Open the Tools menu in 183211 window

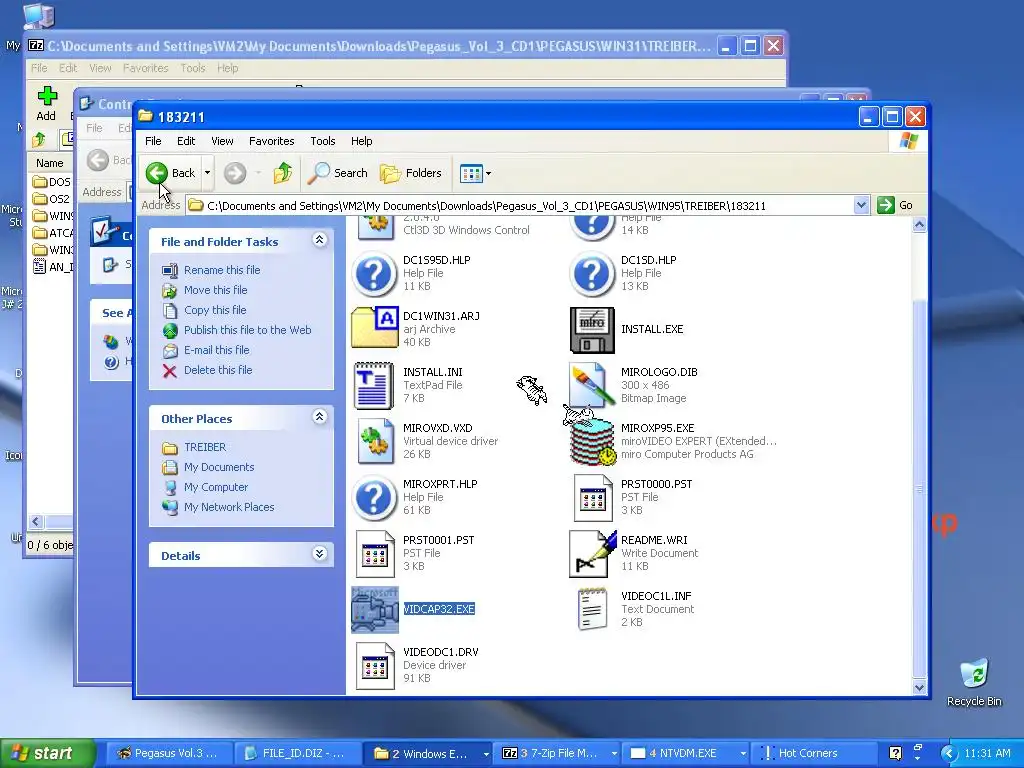coord(323,141)
